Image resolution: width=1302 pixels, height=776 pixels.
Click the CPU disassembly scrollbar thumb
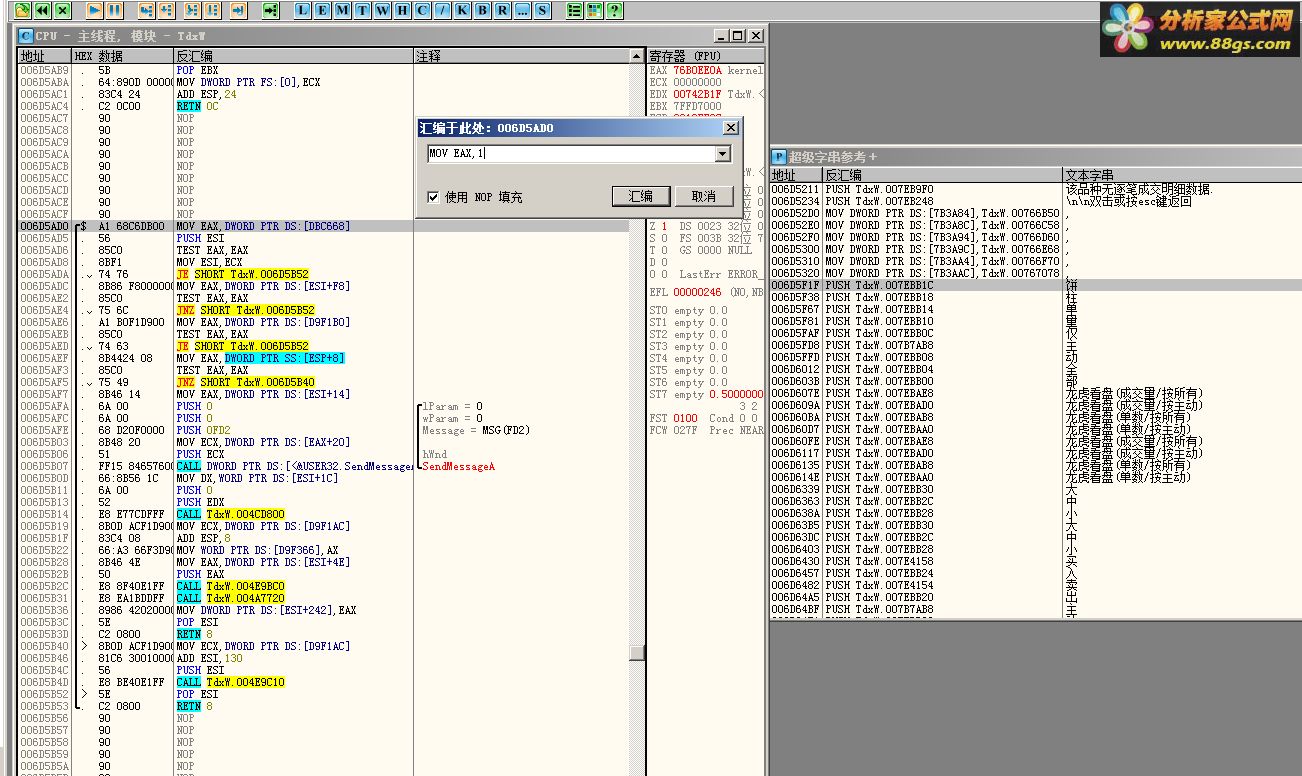click(x=636, y=652)
